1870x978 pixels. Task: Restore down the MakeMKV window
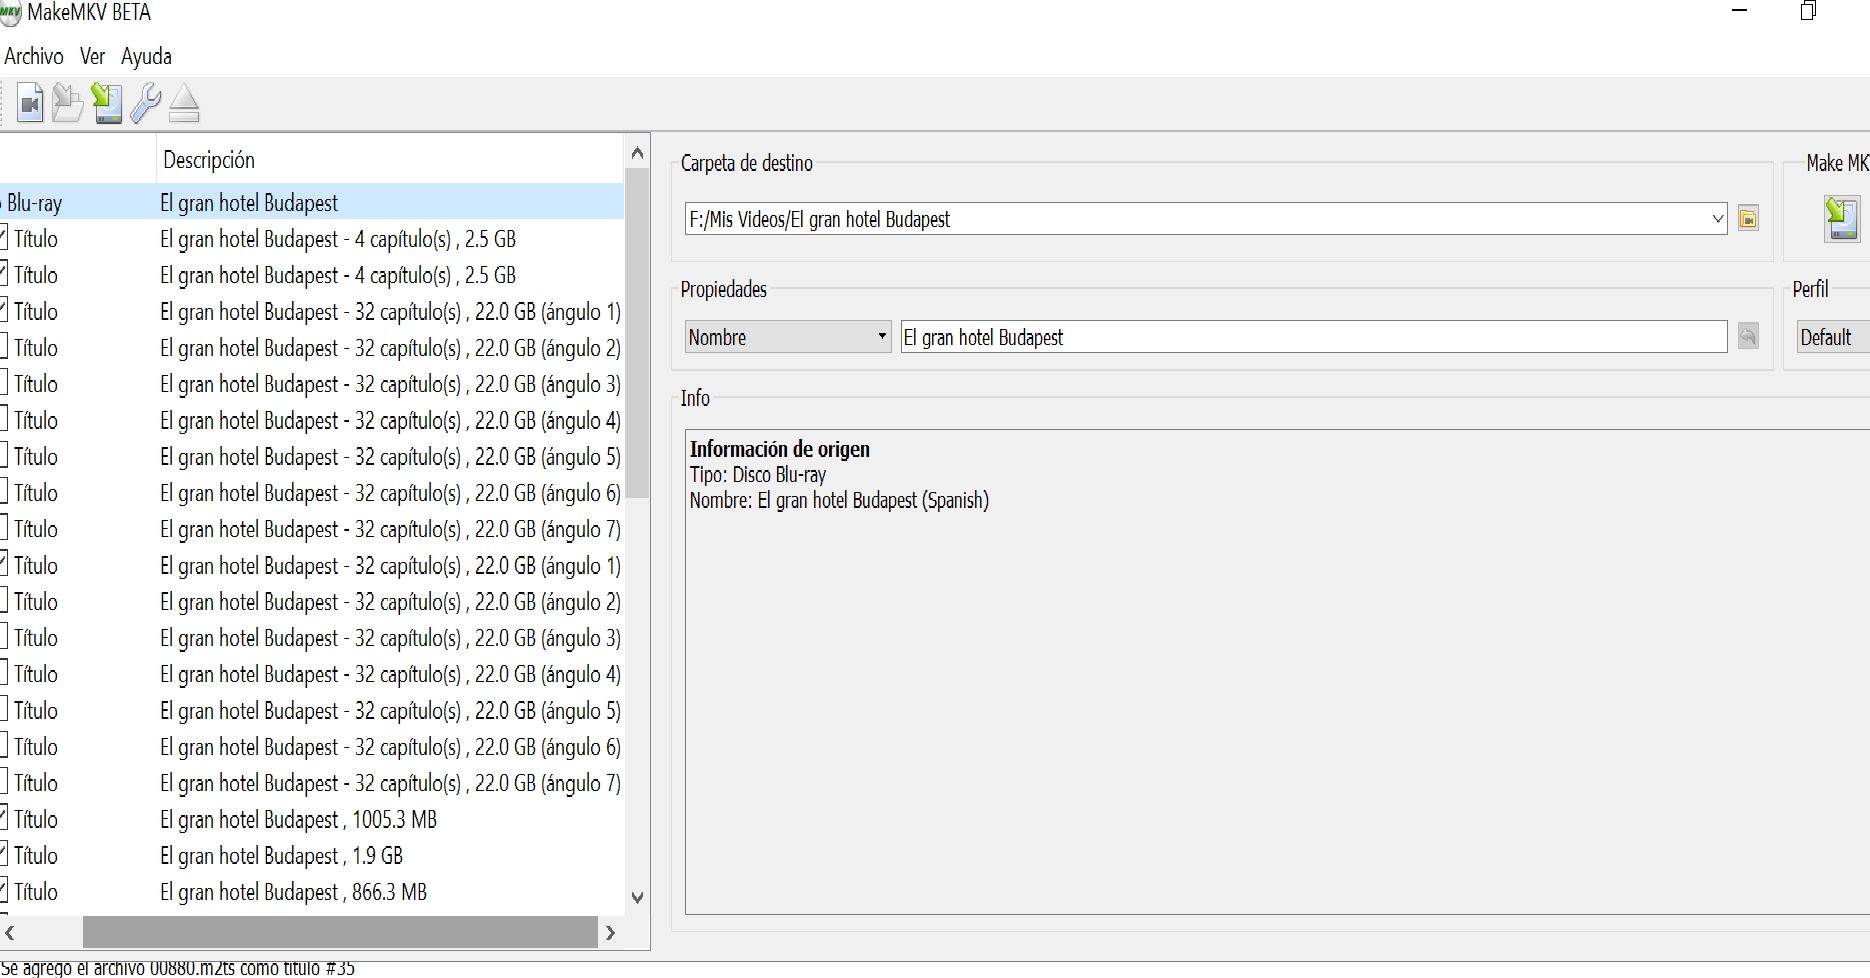point(1808,11)
